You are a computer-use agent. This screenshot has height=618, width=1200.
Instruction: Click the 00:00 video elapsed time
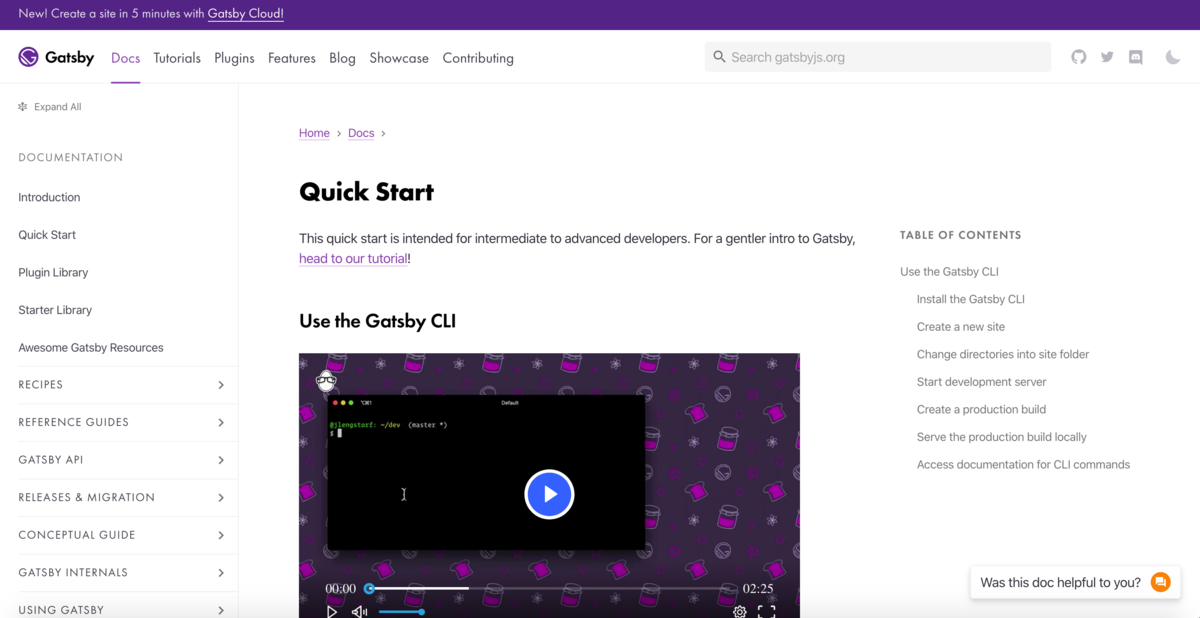pos(340,589)
